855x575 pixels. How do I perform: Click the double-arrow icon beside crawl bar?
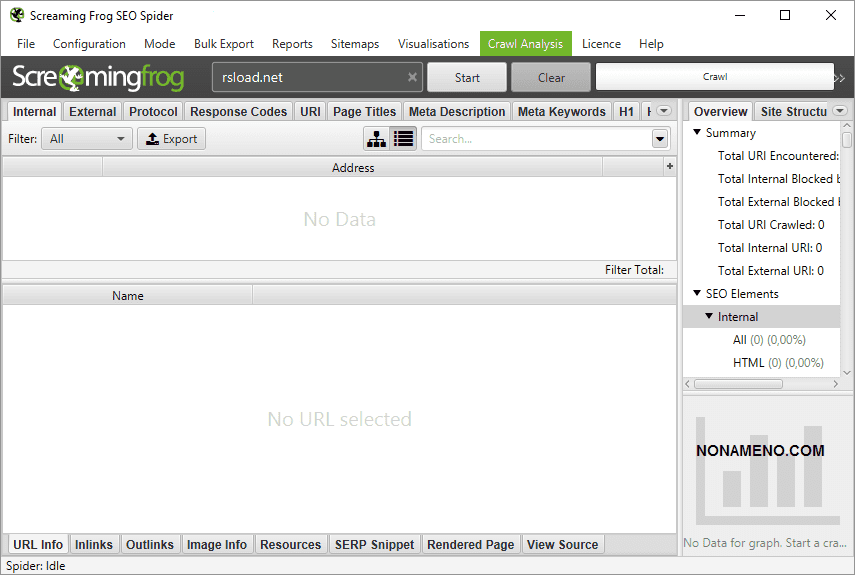840,77
